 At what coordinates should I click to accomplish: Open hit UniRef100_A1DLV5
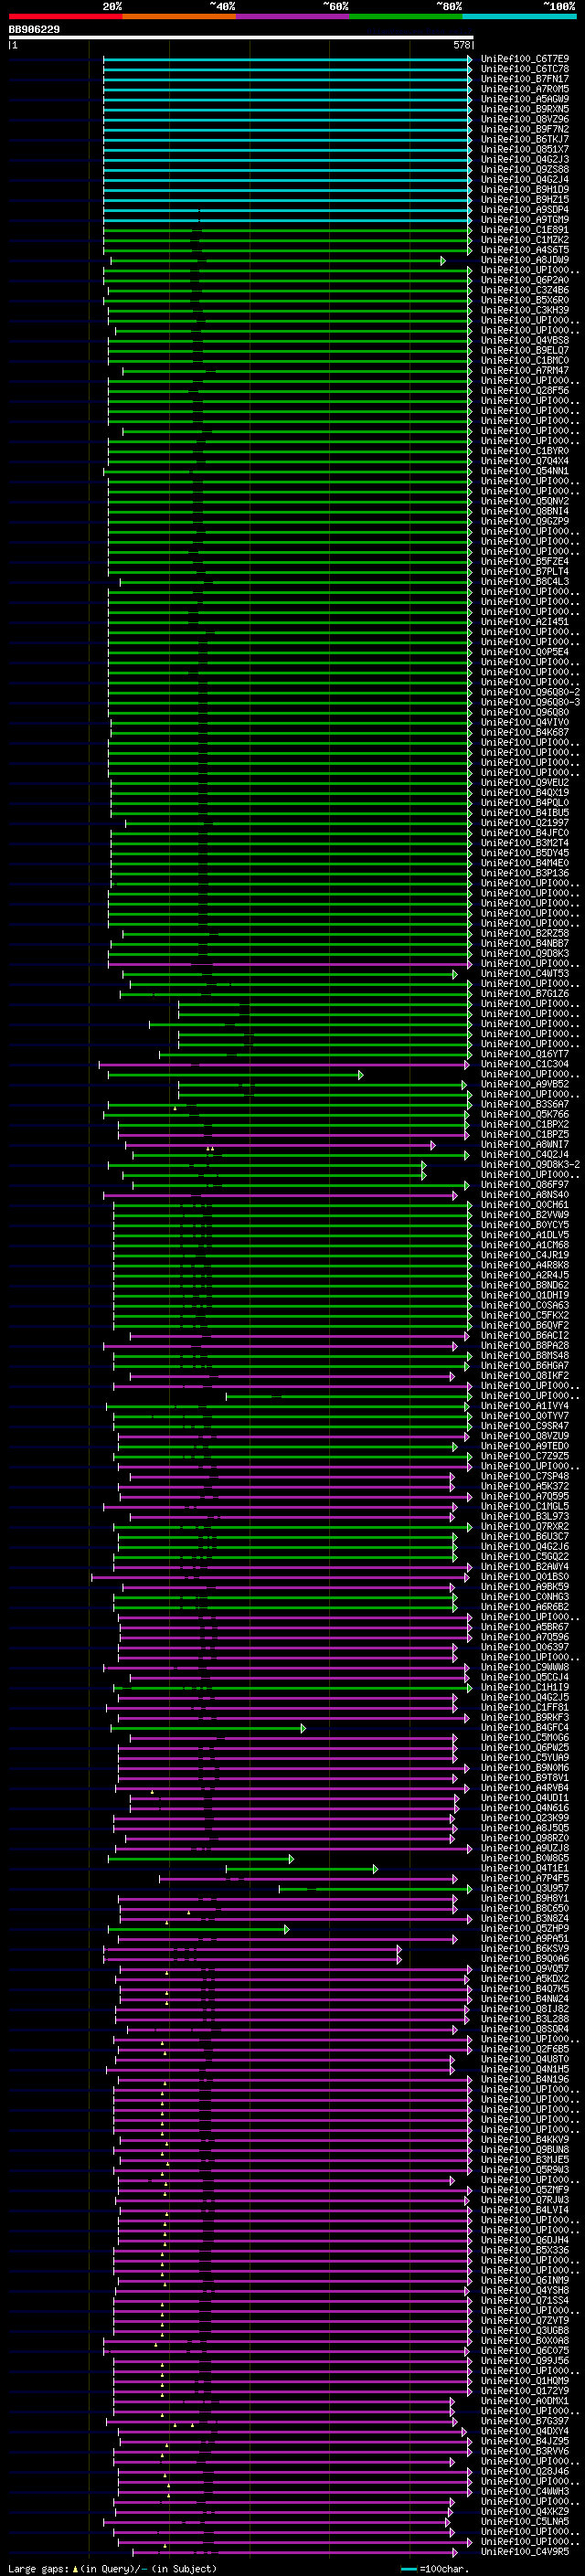[x=525, y=1235]
